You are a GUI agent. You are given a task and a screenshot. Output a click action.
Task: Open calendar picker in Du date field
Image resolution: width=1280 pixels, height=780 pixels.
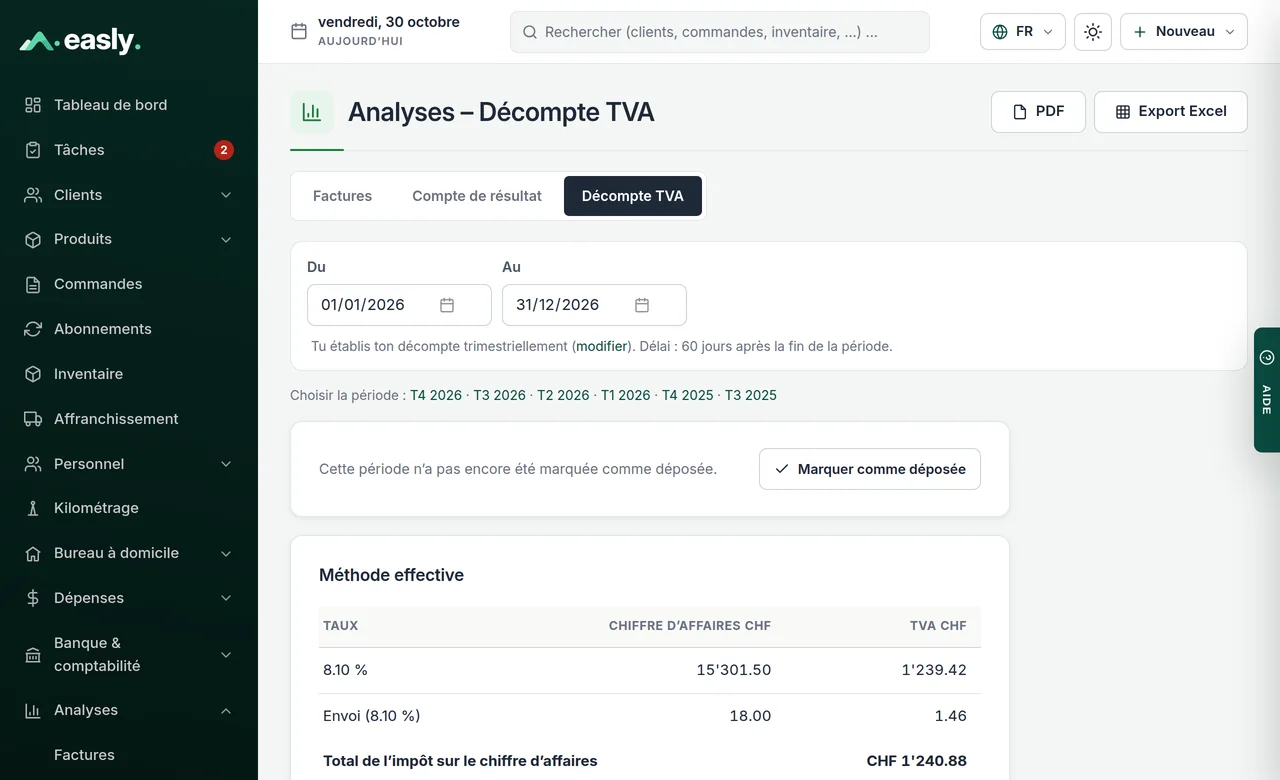tap(447, 305)
